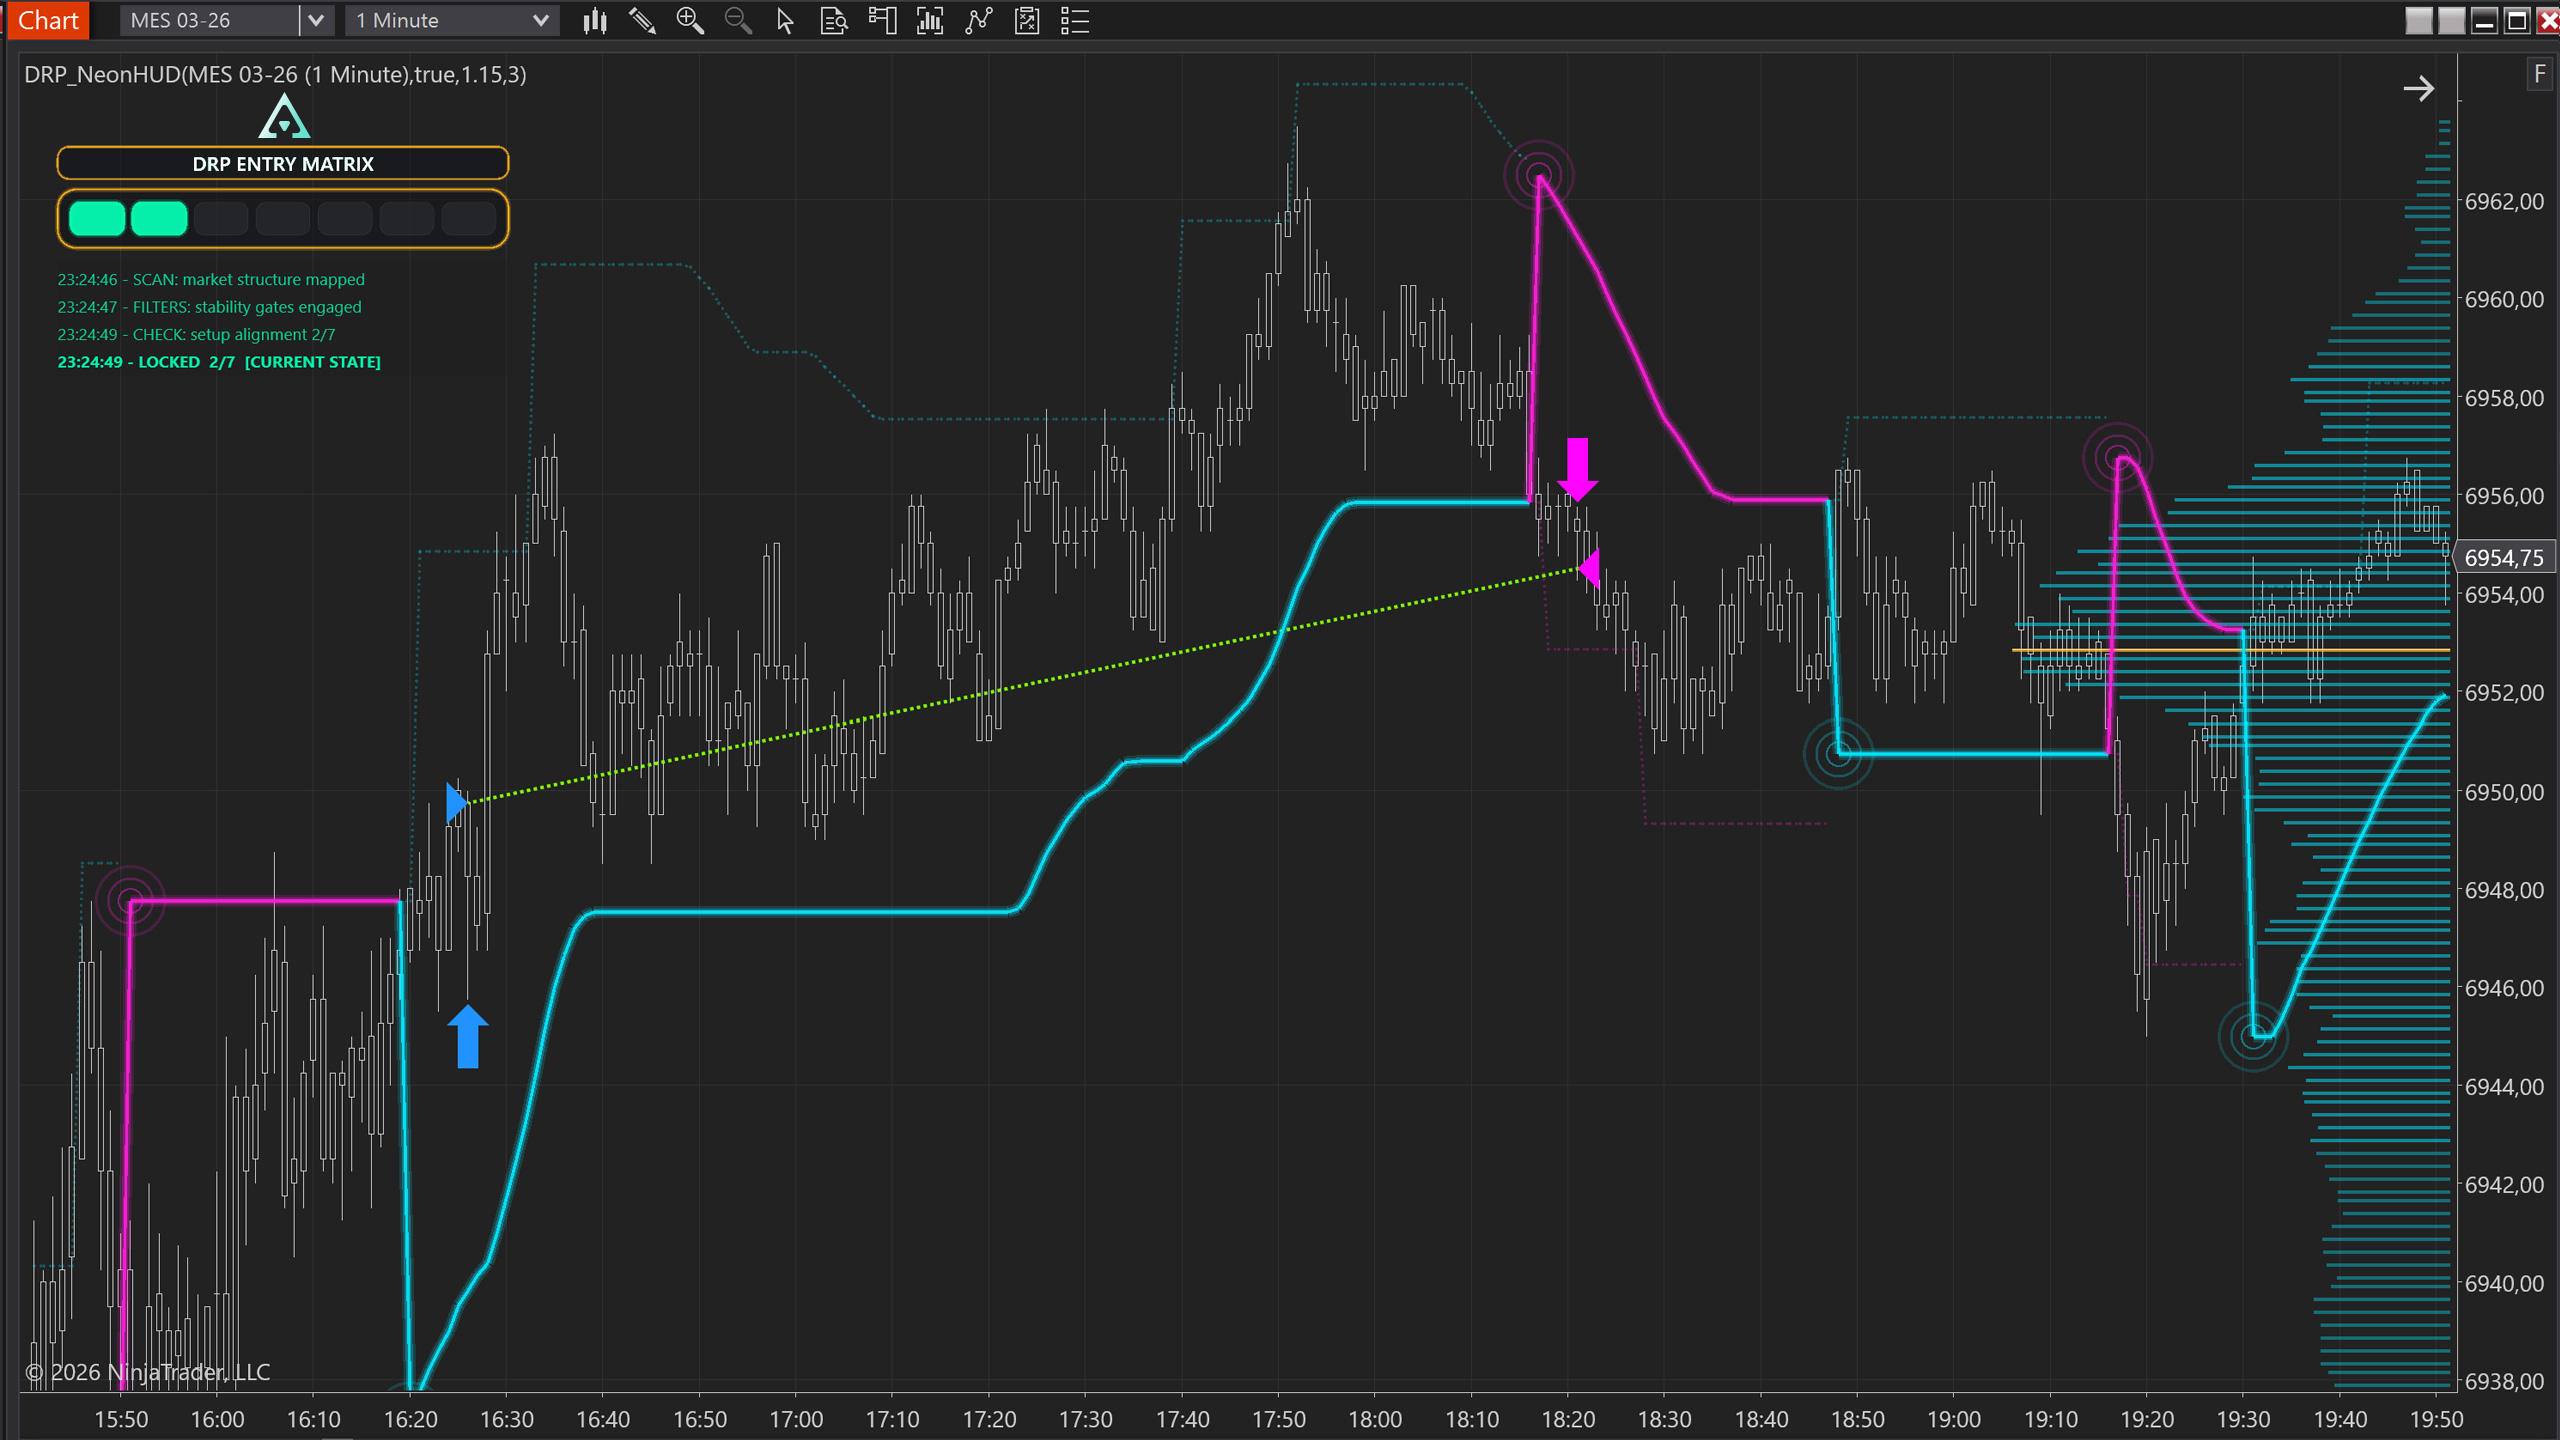
Task: Open the Chart Trader icon
Action: pos(882,20)
